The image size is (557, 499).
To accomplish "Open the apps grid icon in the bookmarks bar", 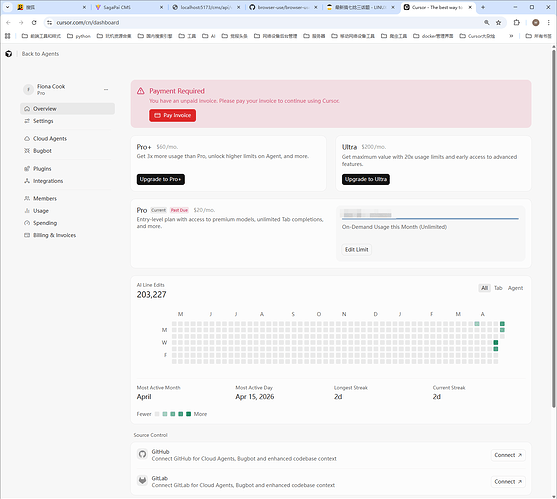I will click(8, 36).
